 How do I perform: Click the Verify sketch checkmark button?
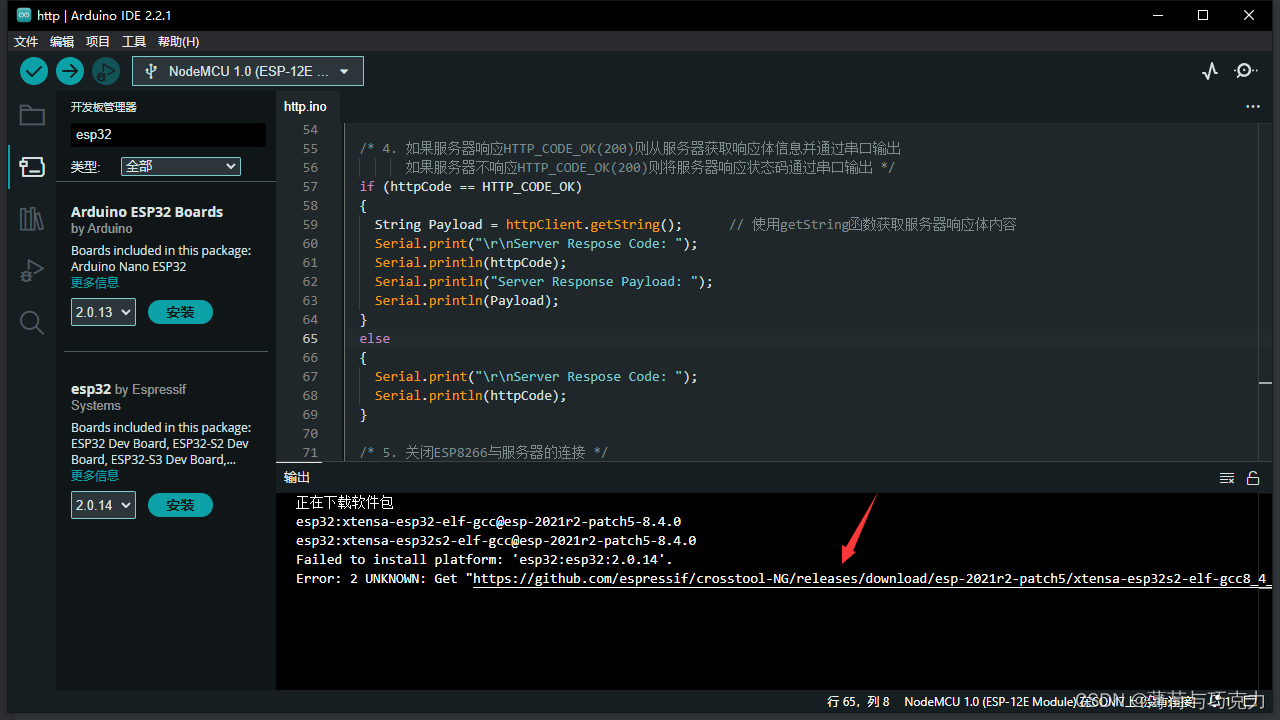pos(34,71)
